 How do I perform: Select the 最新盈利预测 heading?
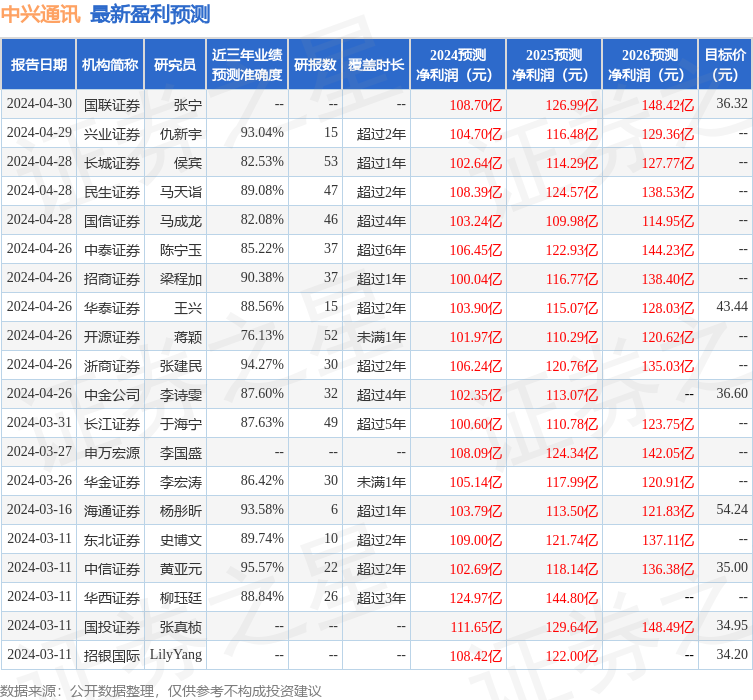tap(150, 14)
